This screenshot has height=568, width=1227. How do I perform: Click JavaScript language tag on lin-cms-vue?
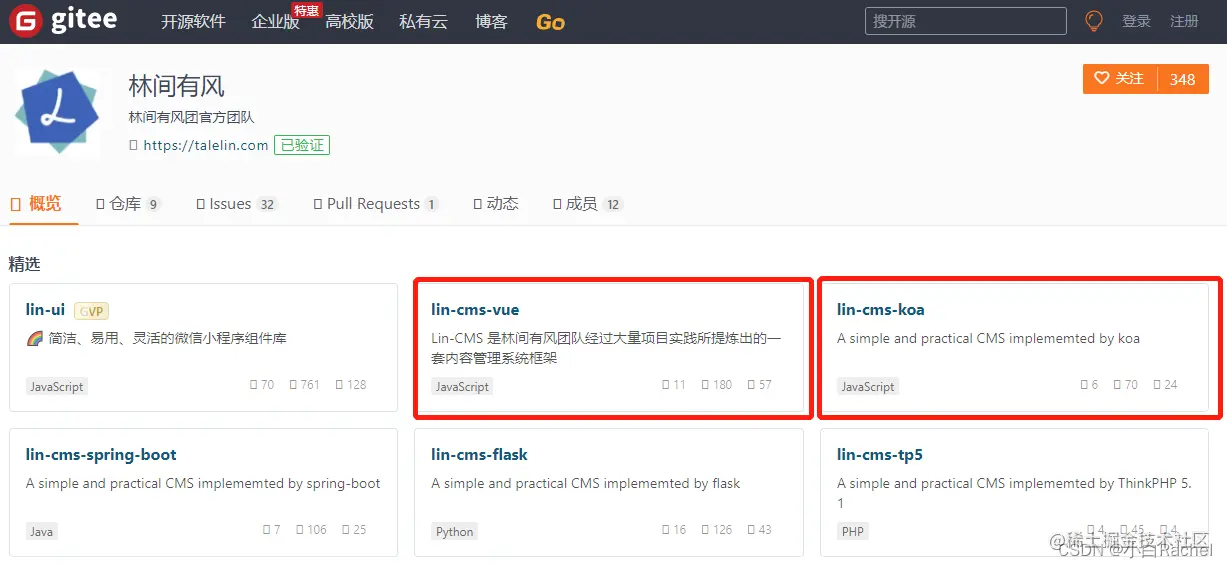coord(462,386)
